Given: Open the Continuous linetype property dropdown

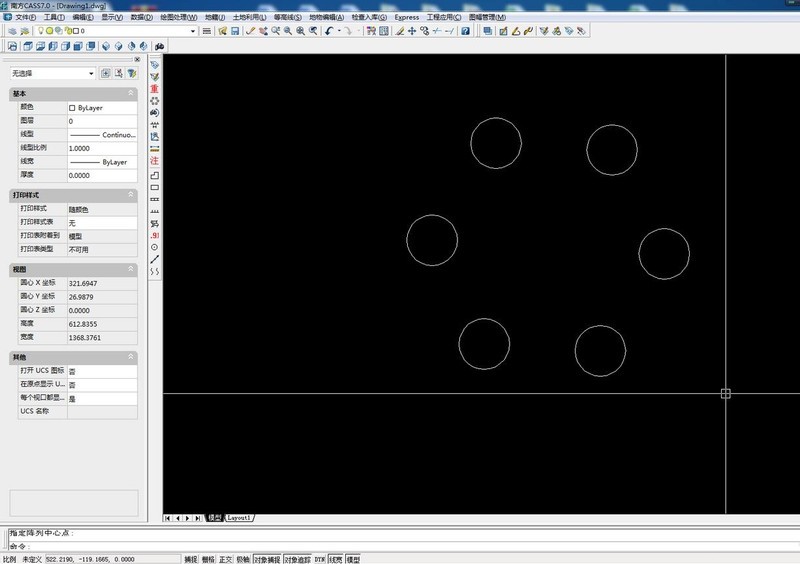Looking at the screenshot, I should [x=102, y=135].
